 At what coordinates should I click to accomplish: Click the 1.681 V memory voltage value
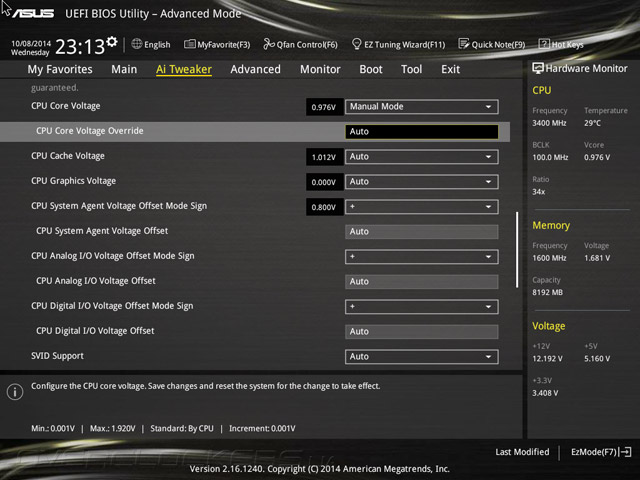coord(597,258)
